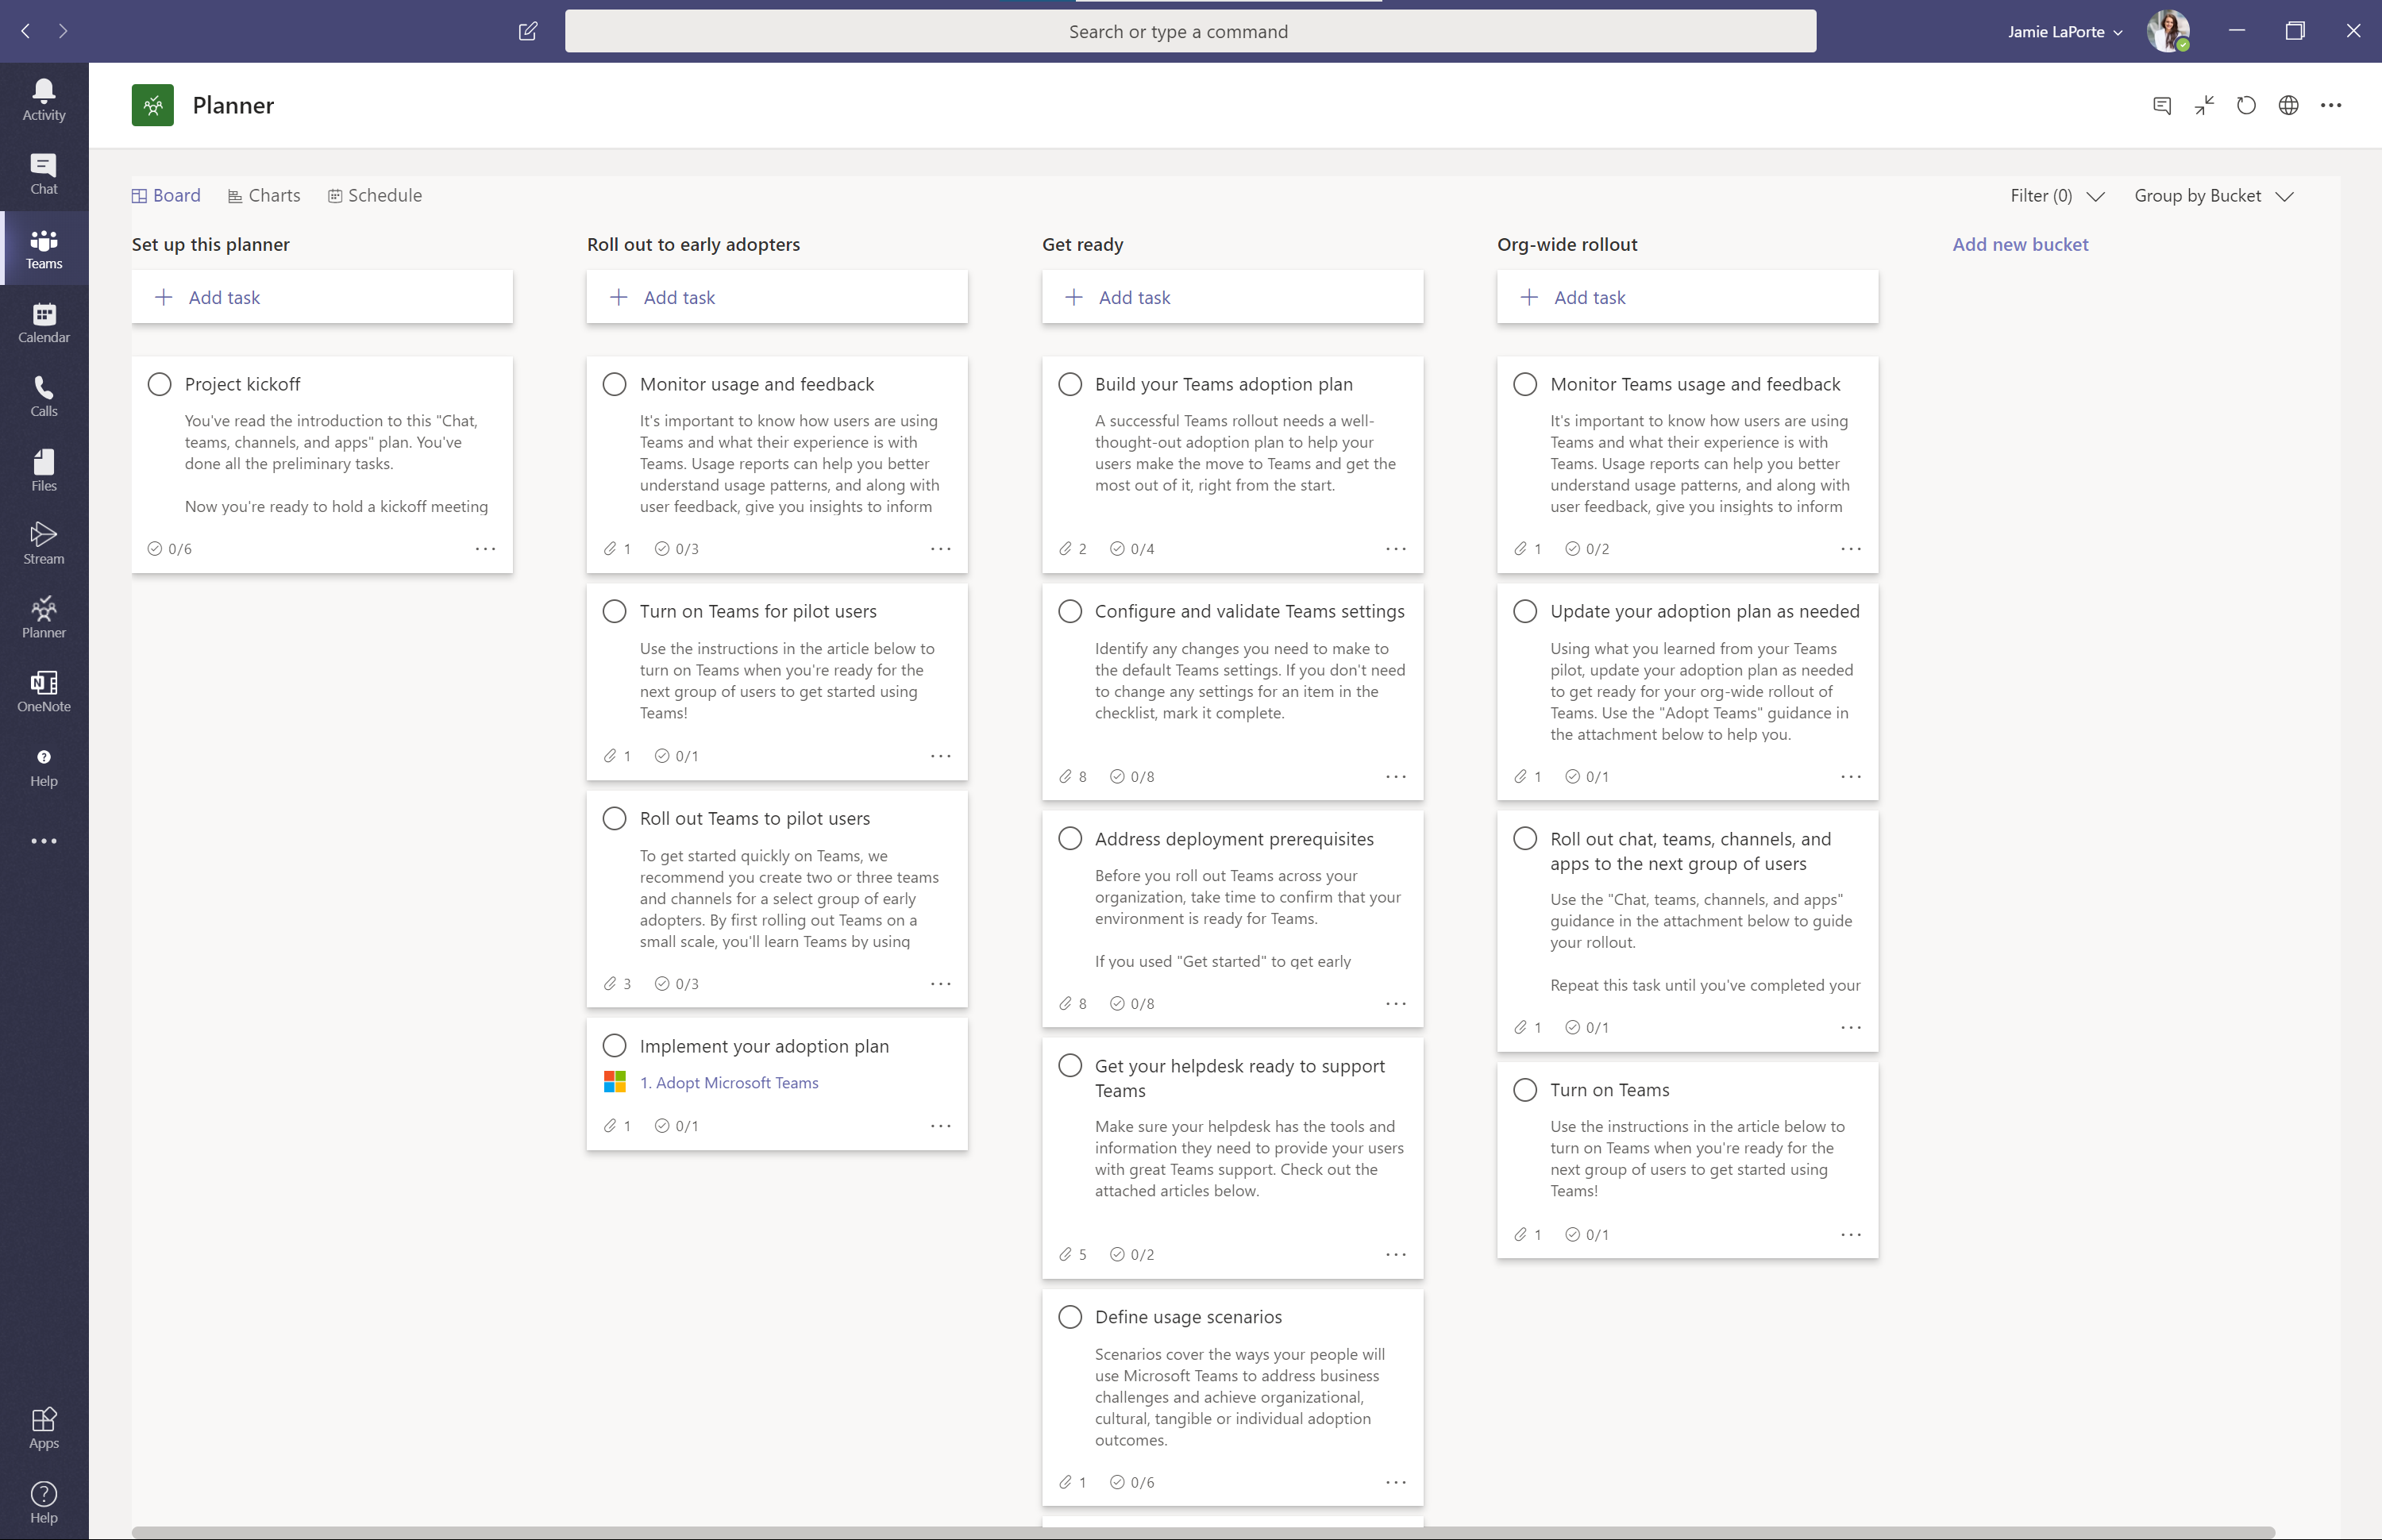The width and height of the screenshot is (2382, 1540).
Task: Add task to Get ready bucket
Action: coord(1232,297)
